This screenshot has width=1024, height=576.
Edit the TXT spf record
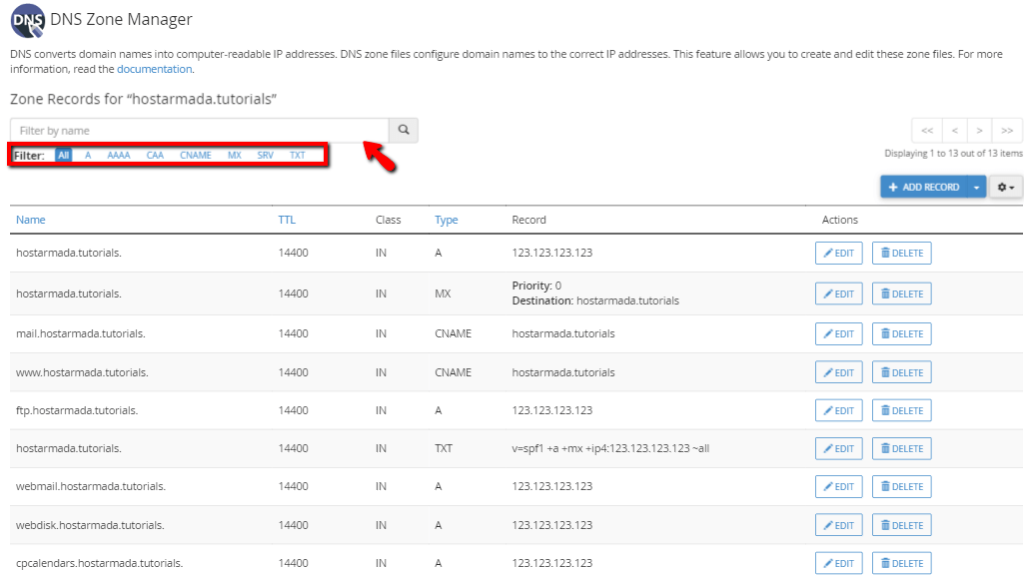839,449
